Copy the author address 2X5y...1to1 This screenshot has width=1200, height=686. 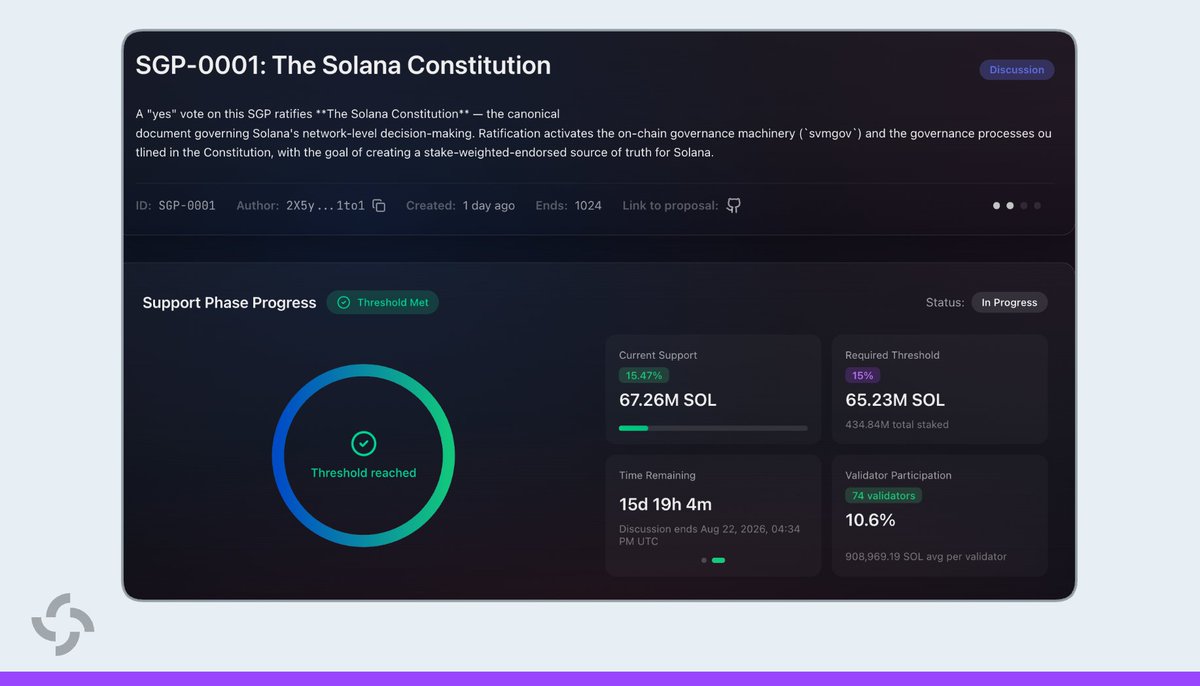[x=379, y=205]
